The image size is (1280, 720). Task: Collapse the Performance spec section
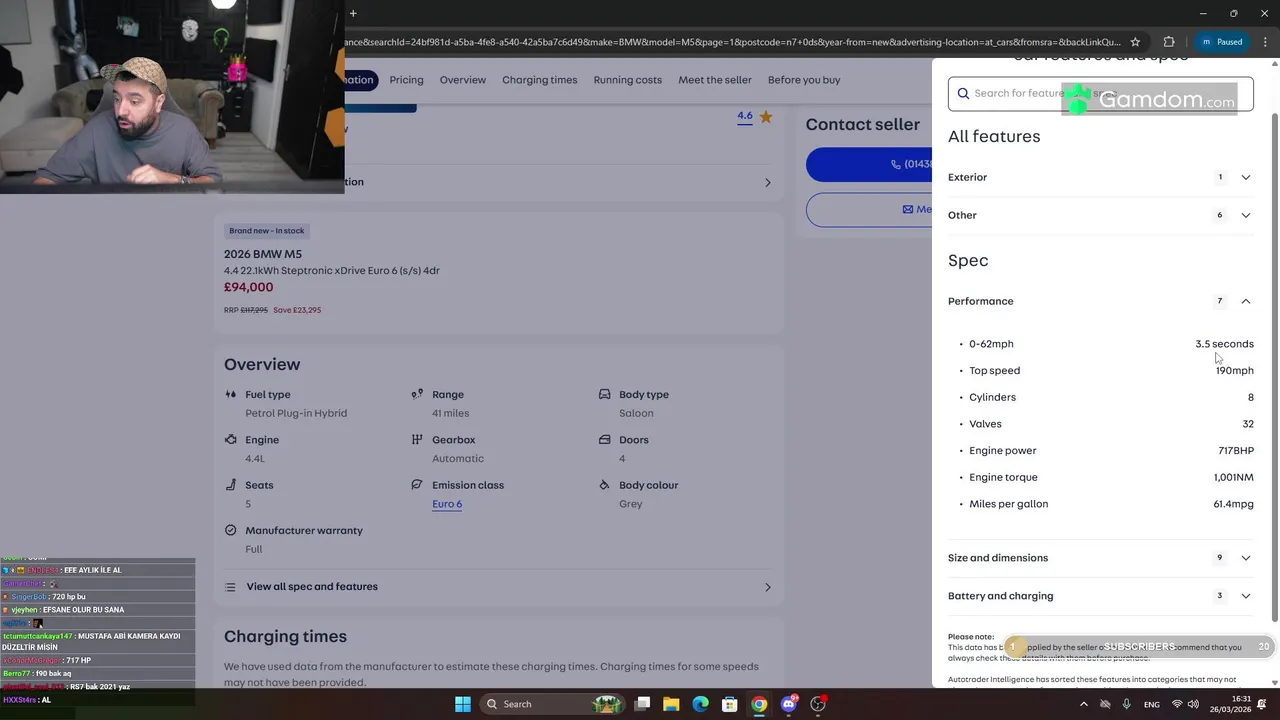click(x=1100, y=301)
